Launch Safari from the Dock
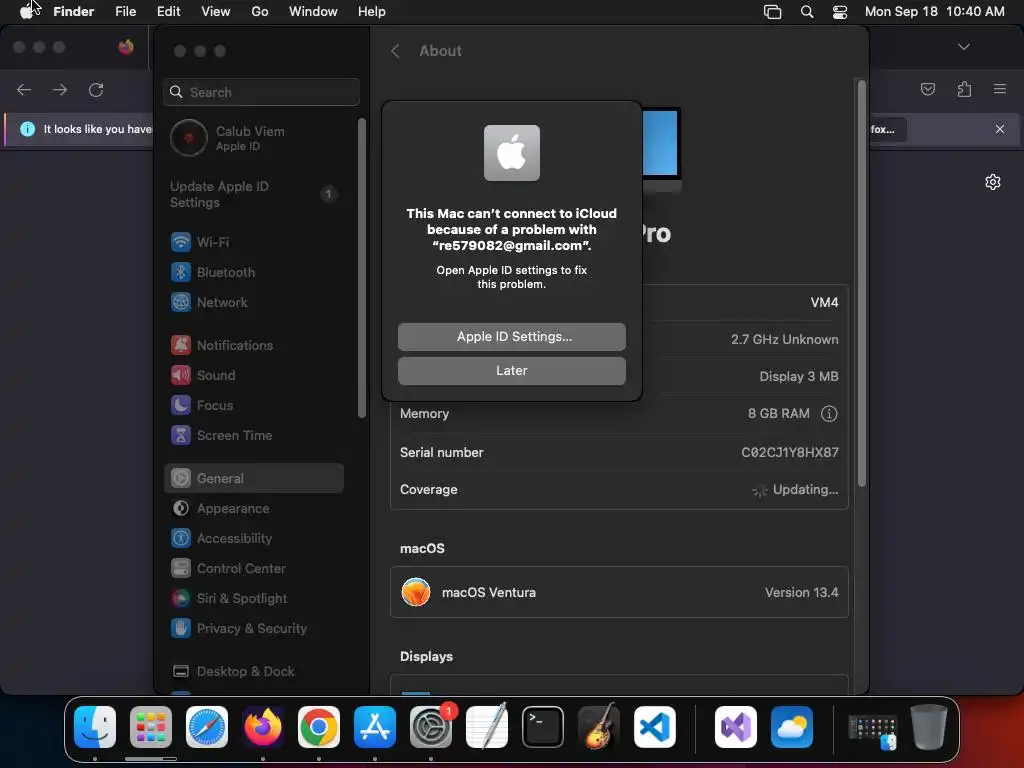Image resolution: width=1024 pixels, height=768 pixels. click(x=206, y=727)
